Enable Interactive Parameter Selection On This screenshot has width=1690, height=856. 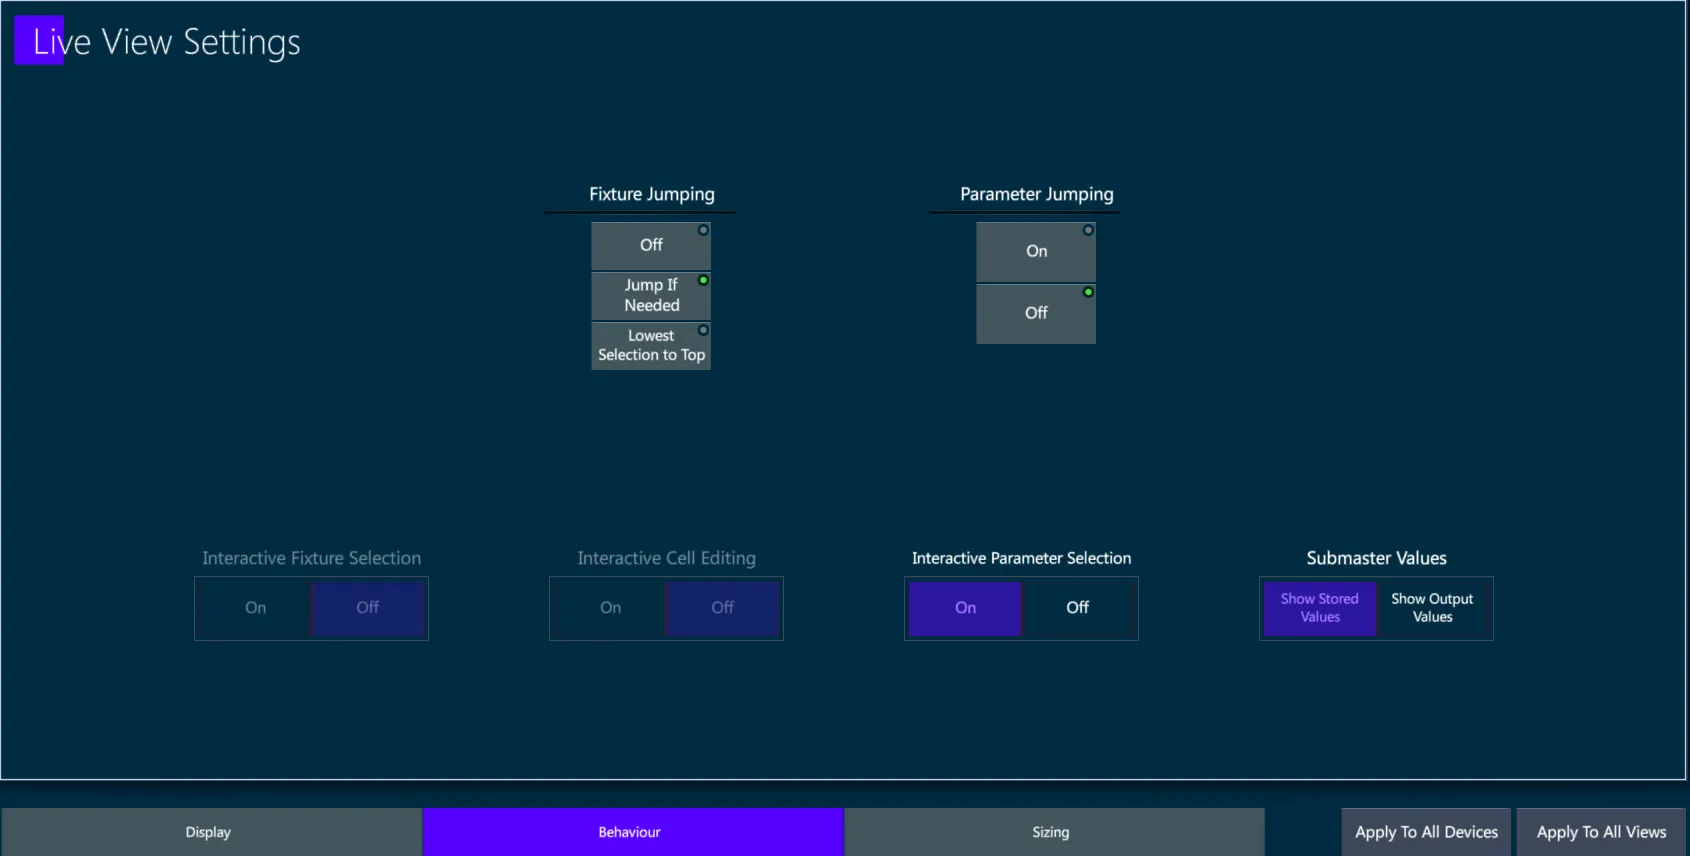pos(965,608)
